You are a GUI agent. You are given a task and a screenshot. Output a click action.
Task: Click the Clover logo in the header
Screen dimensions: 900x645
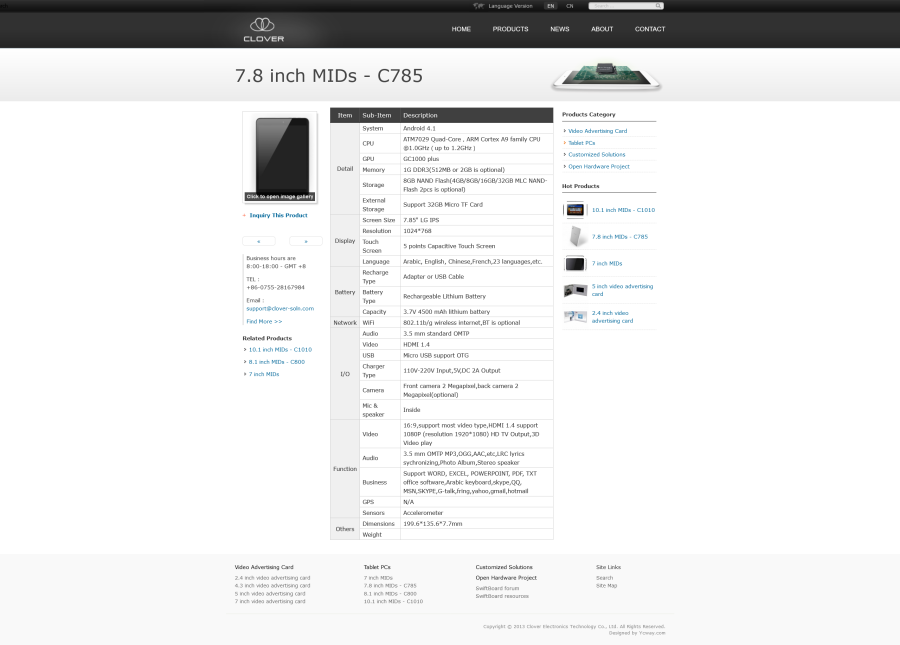(x=264, y=30)
